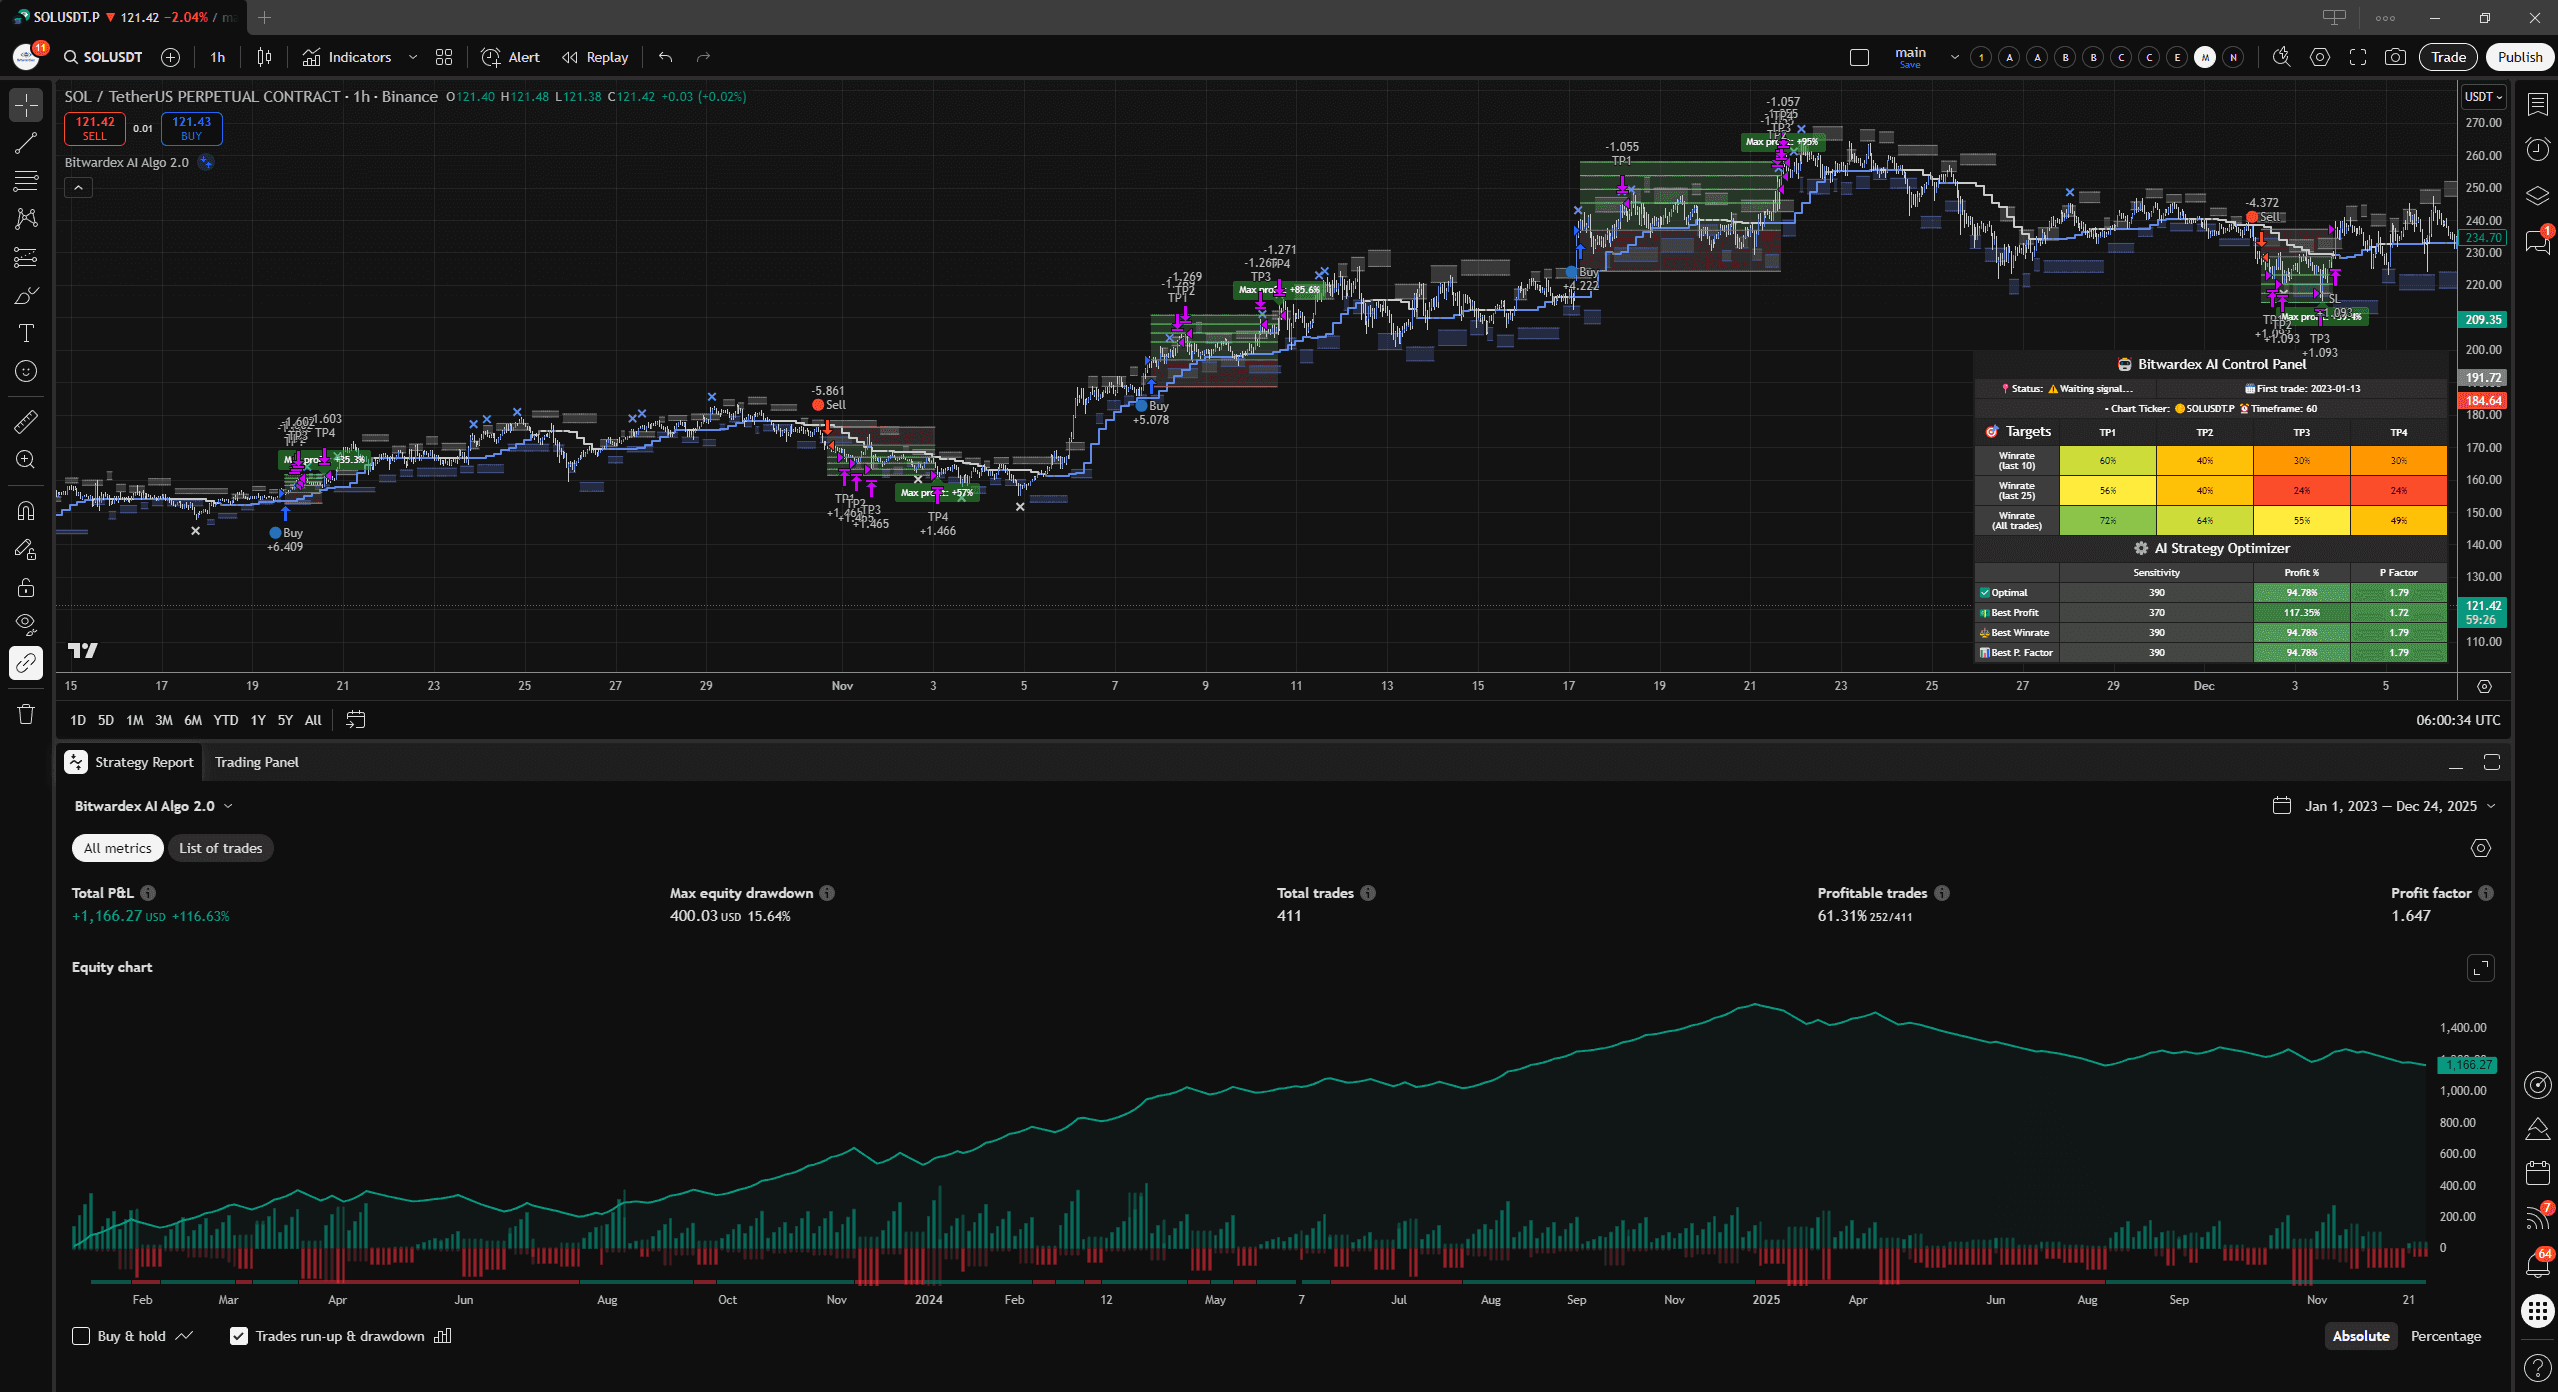
Task: Switch equity chart to Percentage
Action: 2445,1336
